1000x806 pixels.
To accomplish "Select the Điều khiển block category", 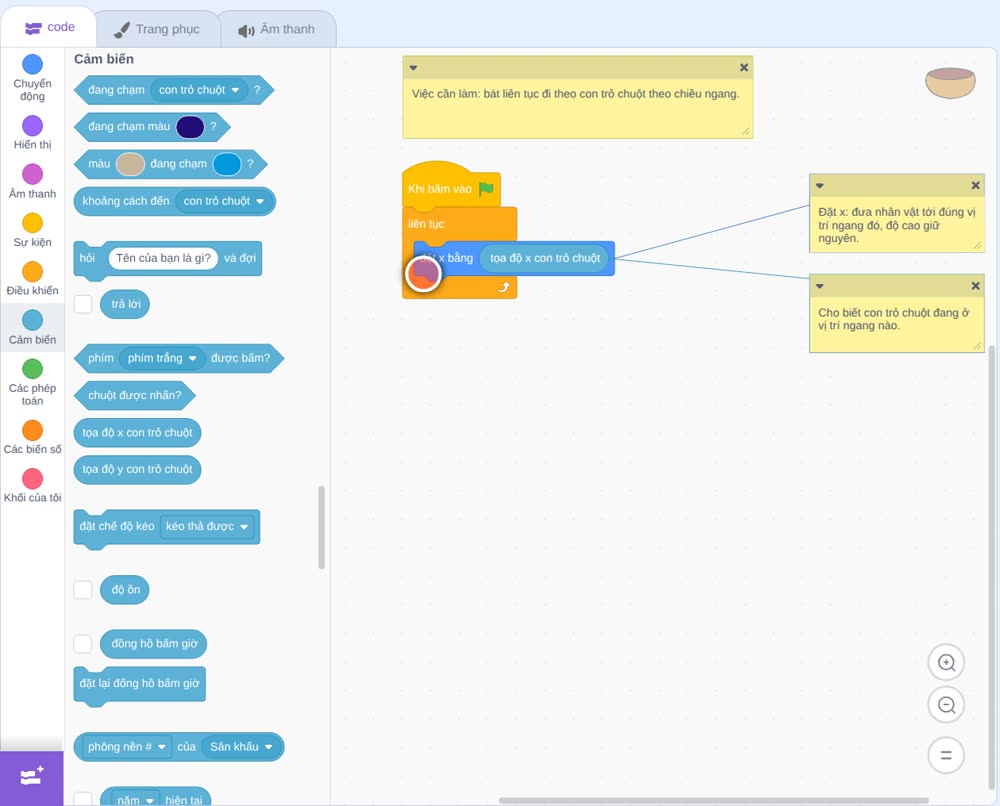I will coord(32,279).
